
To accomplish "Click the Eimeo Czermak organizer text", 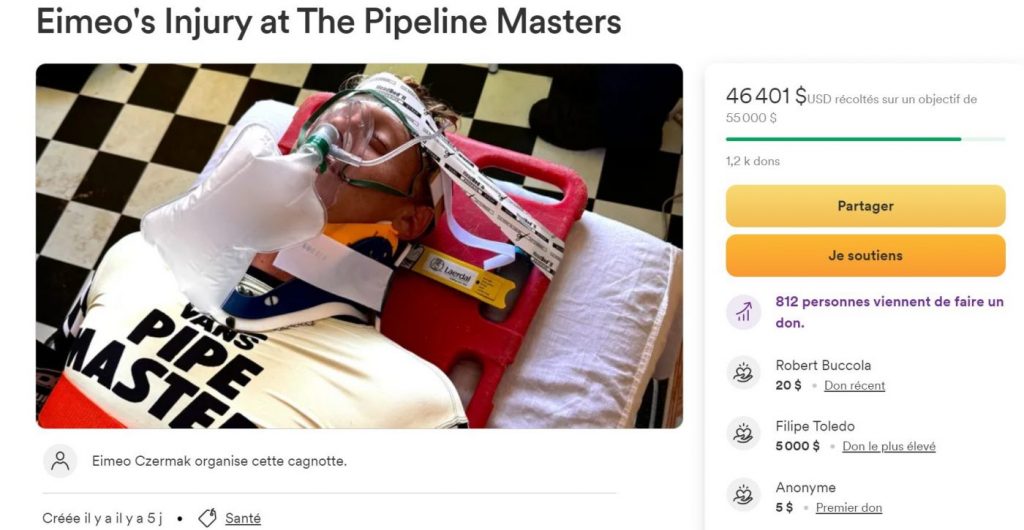I will tap(219, 461).
